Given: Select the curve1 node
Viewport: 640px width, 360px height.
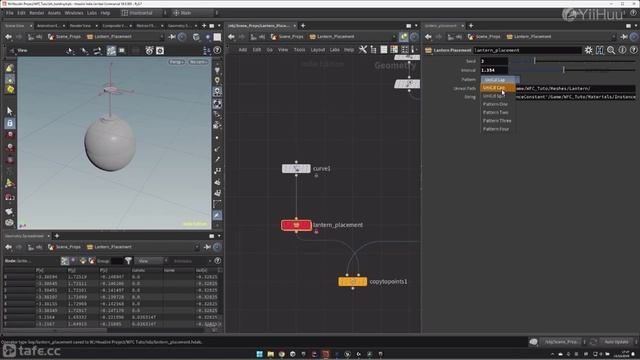Looking at the screenshot, I should [296, 169].
